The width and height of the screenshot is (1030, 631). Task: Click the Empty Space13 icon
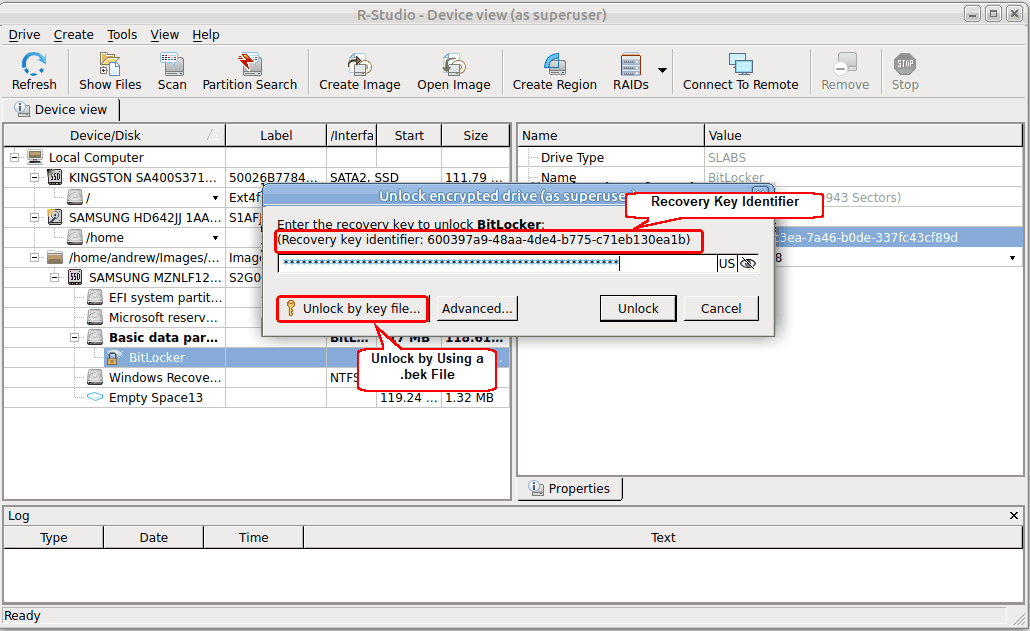coord(95,397)
